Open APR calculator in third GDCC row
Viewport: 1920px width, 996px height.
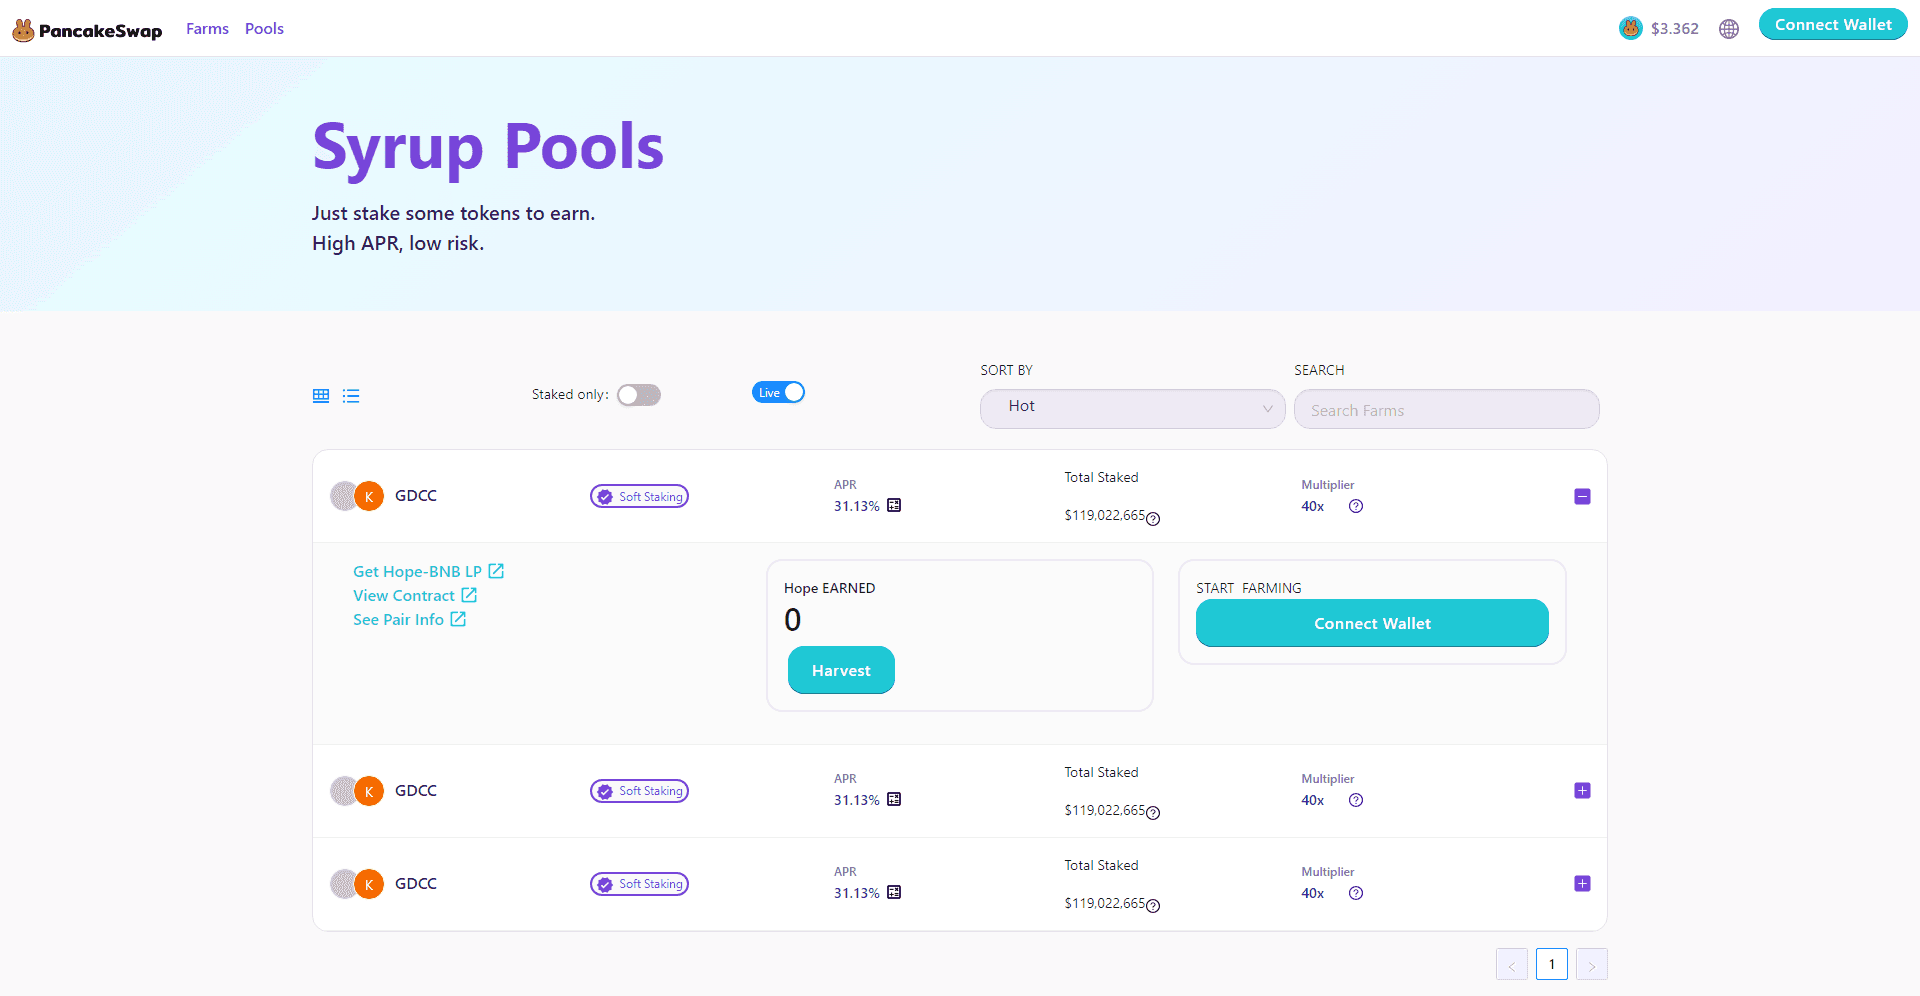894,893
